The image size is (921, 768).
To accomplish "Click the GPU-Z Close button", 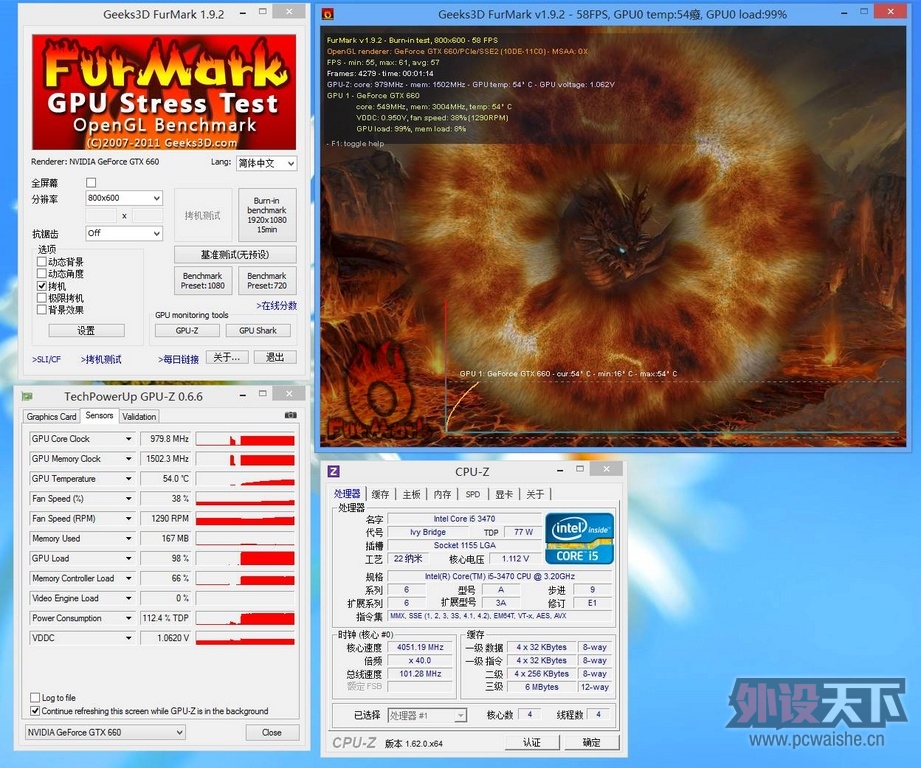I will (272, 732).
